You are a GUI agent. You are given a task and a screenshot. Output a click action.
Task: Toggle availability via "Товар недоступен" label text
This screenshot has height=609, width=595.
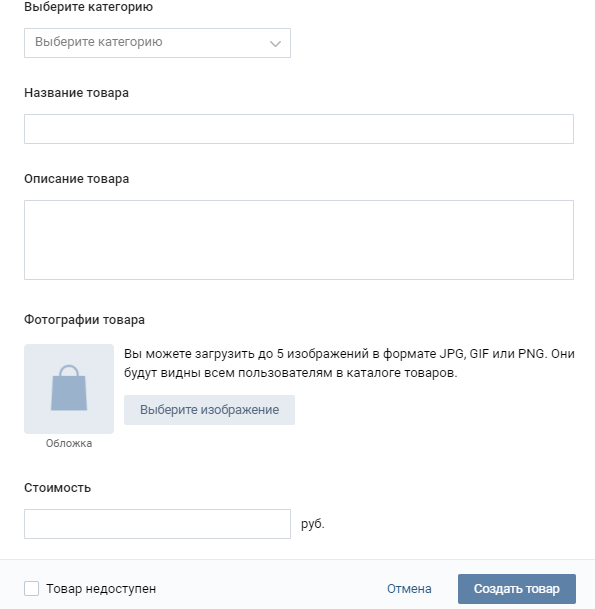(x=101, y=589)
